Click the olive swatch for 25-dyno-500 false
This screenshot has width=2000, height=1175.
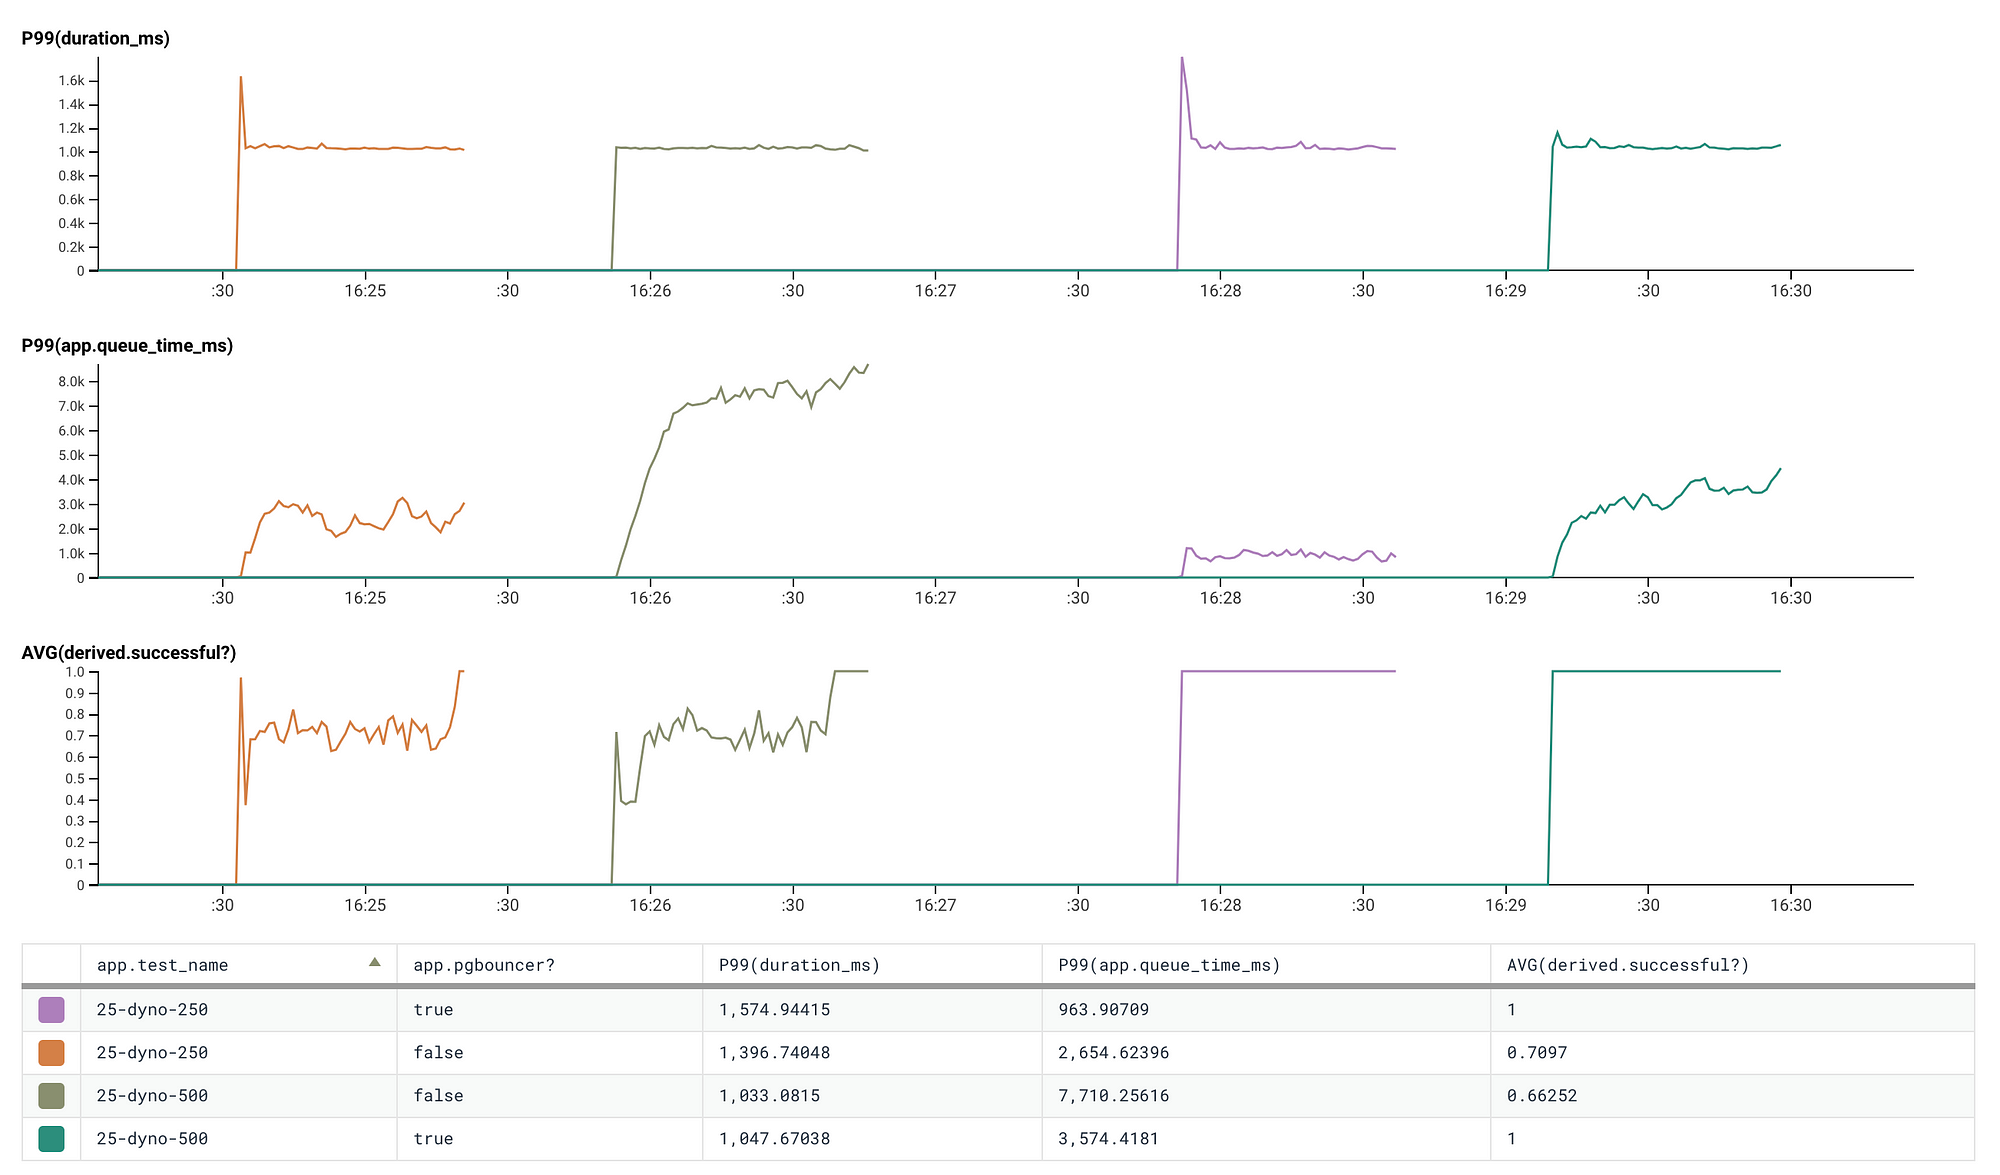coord(51,1096)
